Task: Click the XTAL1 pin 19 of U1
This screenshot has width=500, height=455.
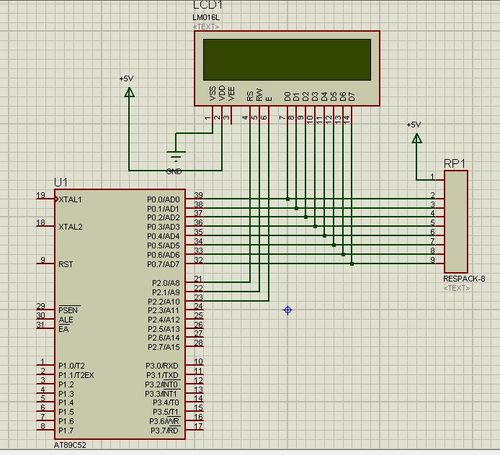Action: click(x=46, y=199)
